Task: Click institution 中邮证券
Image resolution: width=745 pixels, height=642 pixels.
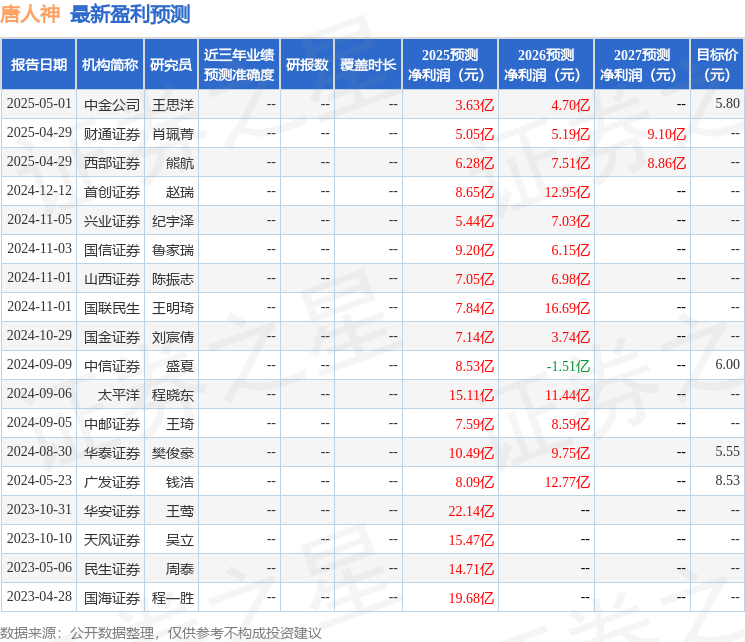Action: click(112, 424)
